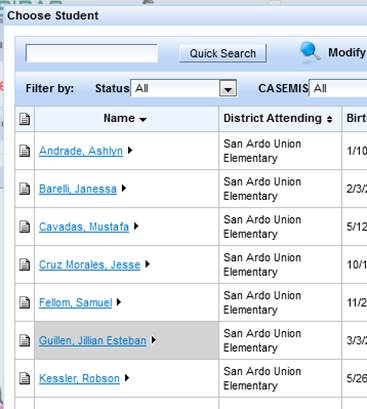Open student Barelli, Janessa
The width and height of the screenshot is (367, 409).
(x=78, y=189)
